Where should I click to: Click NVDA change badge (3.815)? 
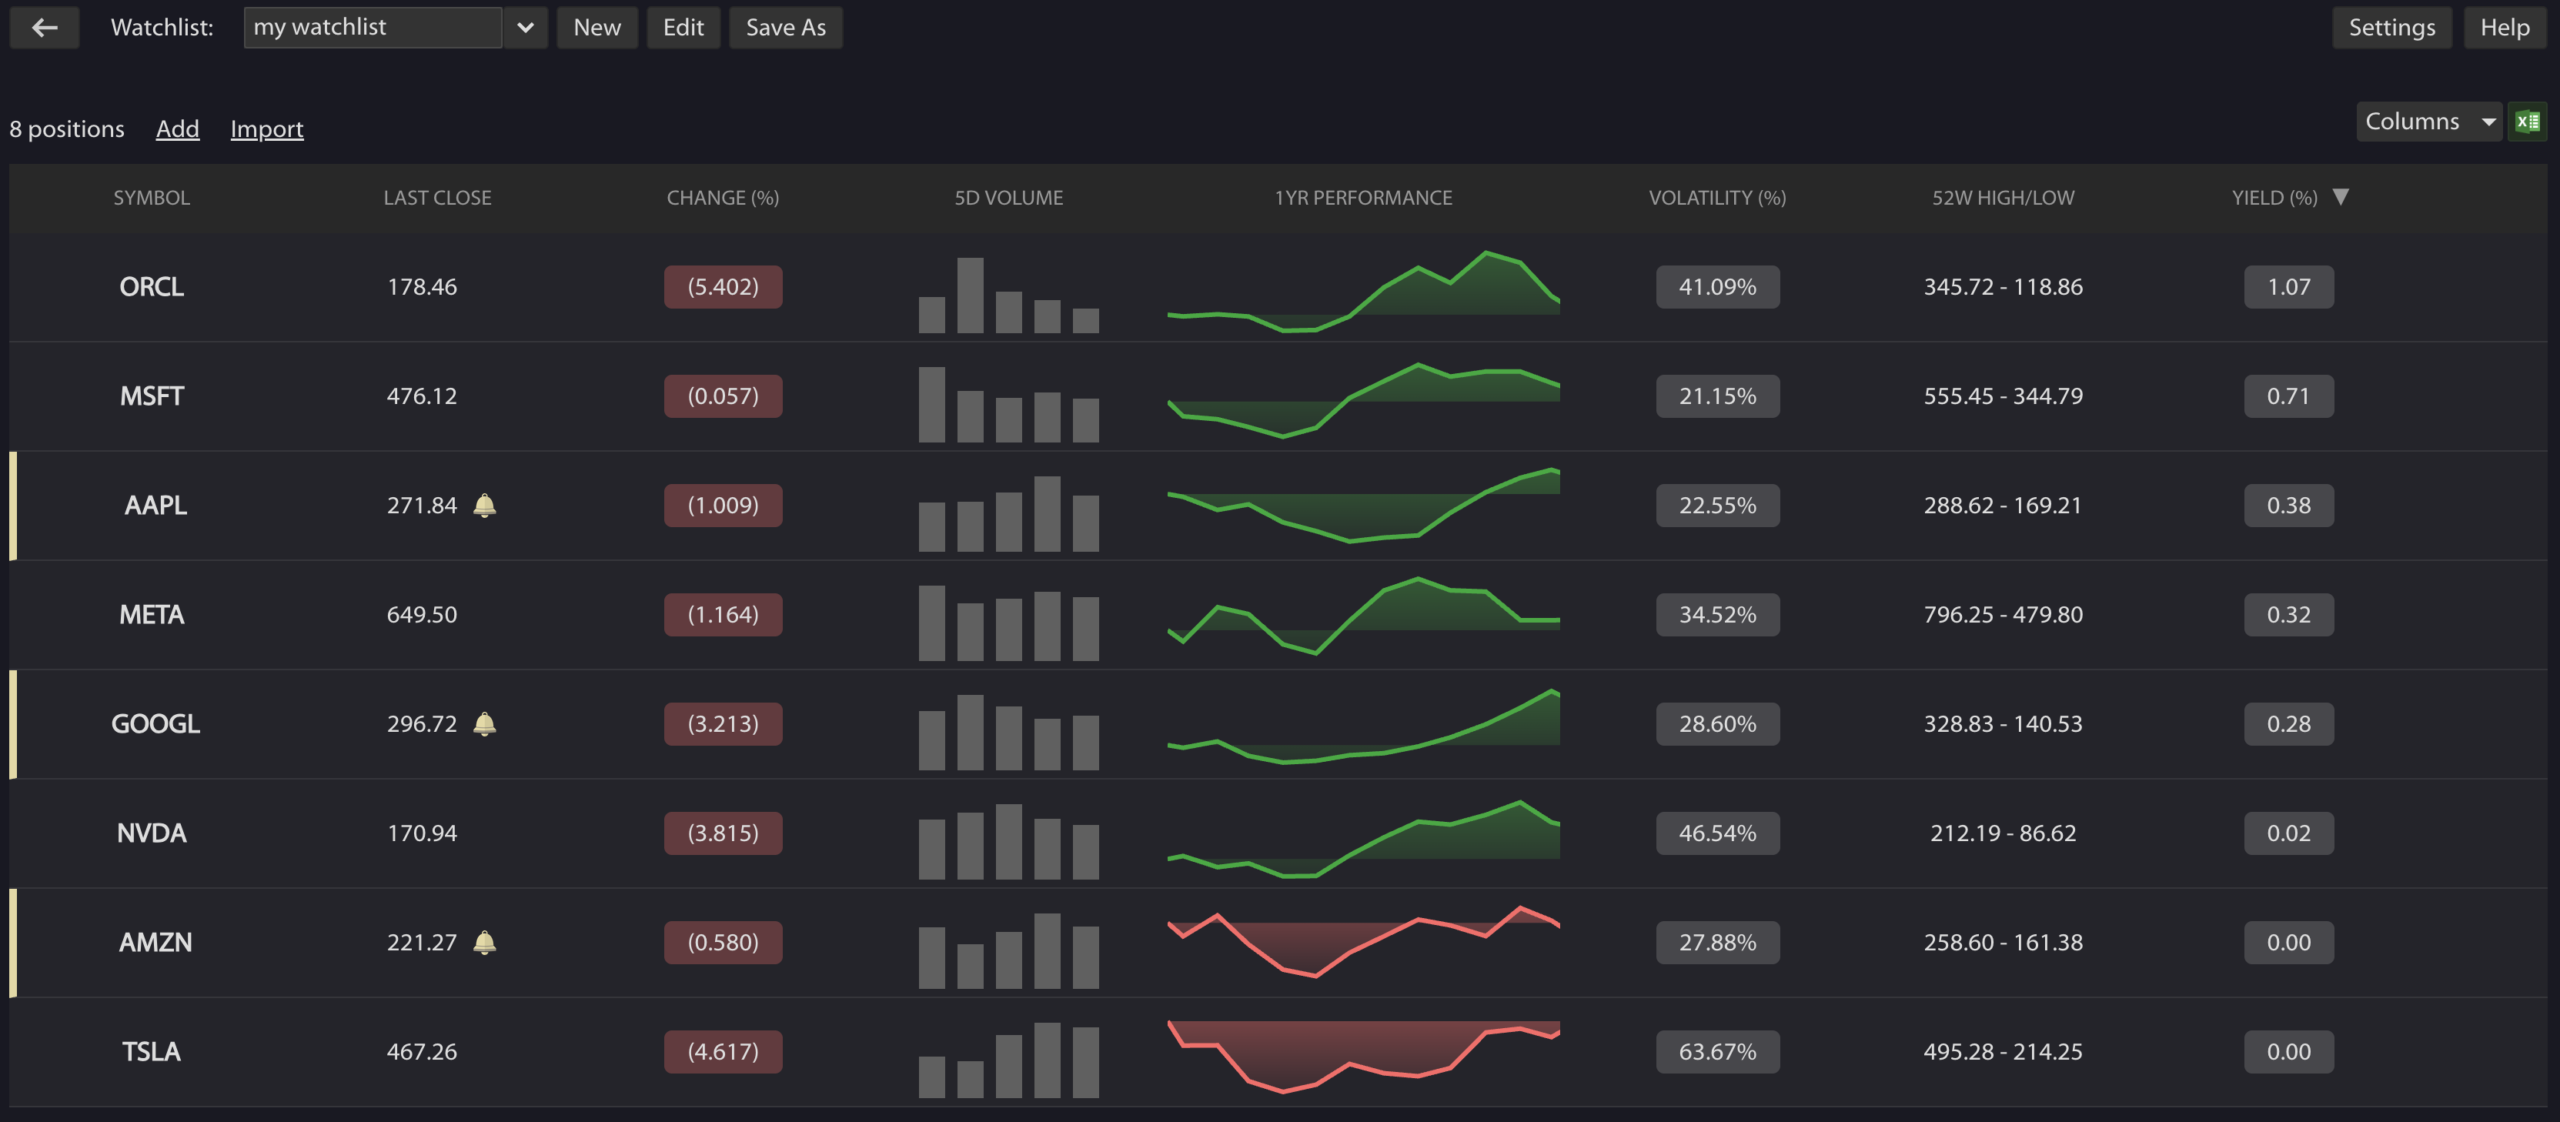[722, 833]
